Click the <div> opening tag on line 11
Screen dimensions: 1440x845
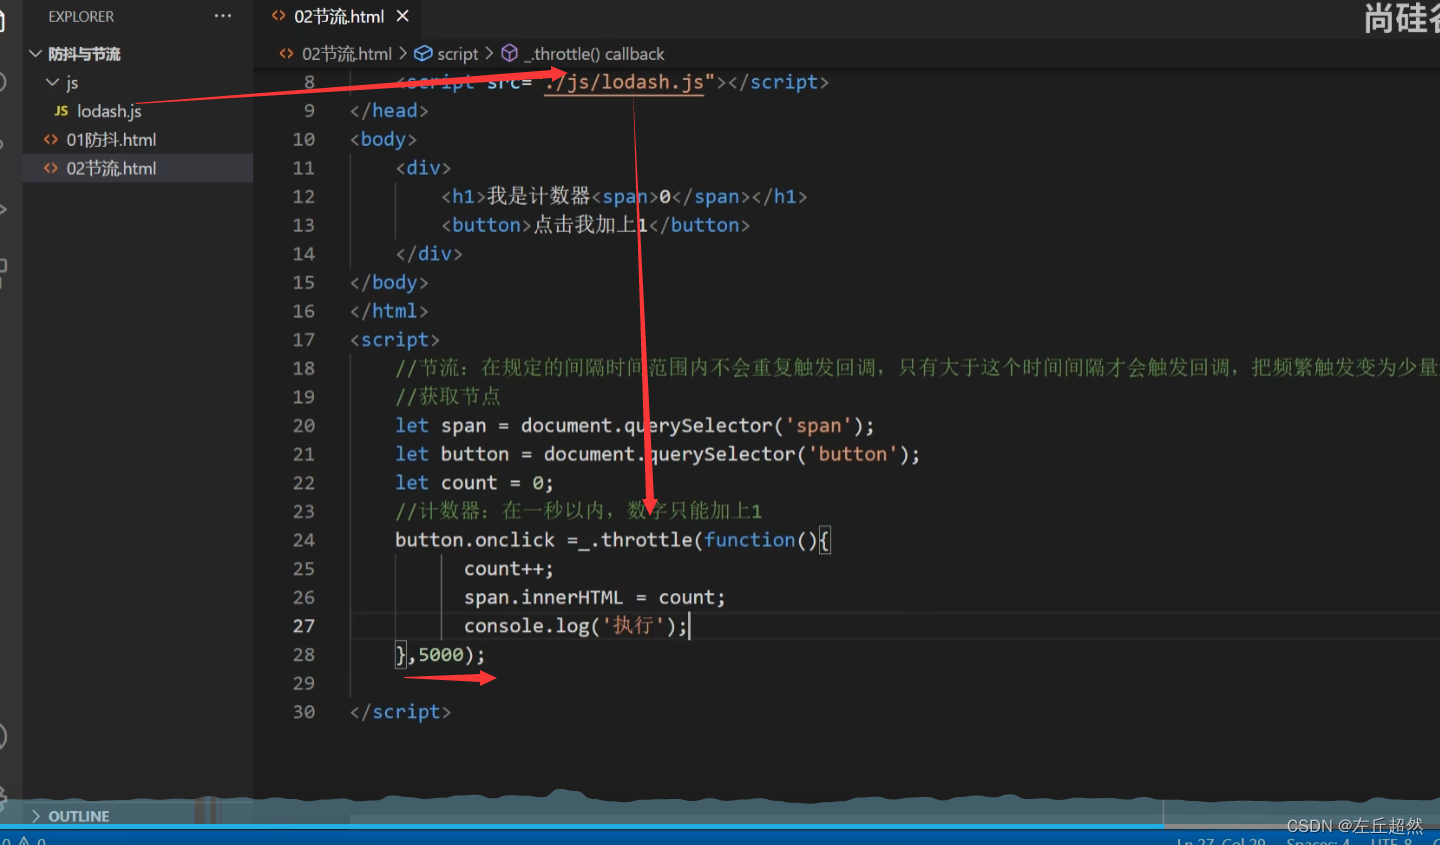[x=423, y=168]
